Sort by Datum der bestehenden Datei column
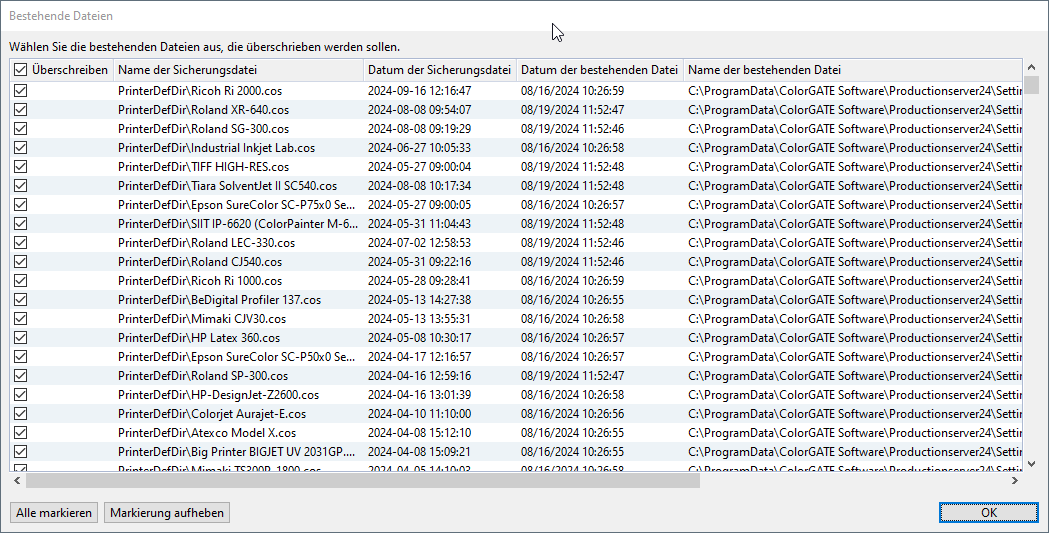The height and width of the screenshot is (533, 1049). 599,70
